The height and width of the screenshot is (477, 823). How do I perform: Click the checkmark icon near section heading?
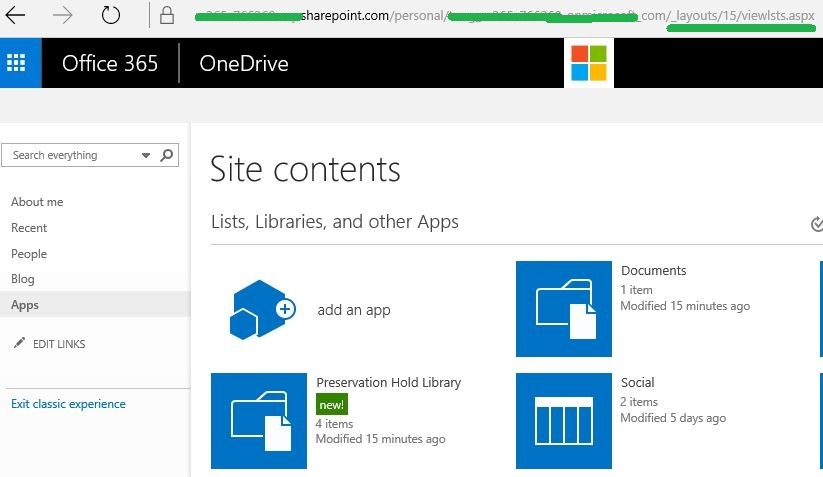click(816, 224)
